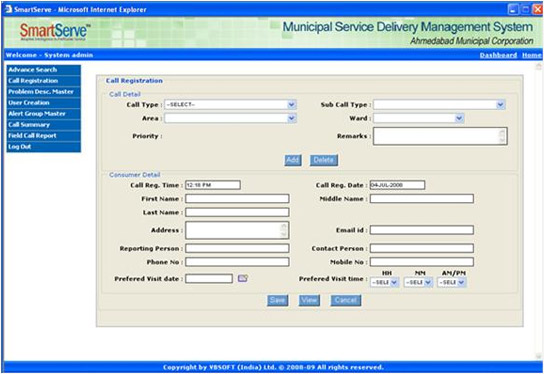Click the Reporting Person input field
The width and height of the screenshot is (544, 374).
click(237, 248)
